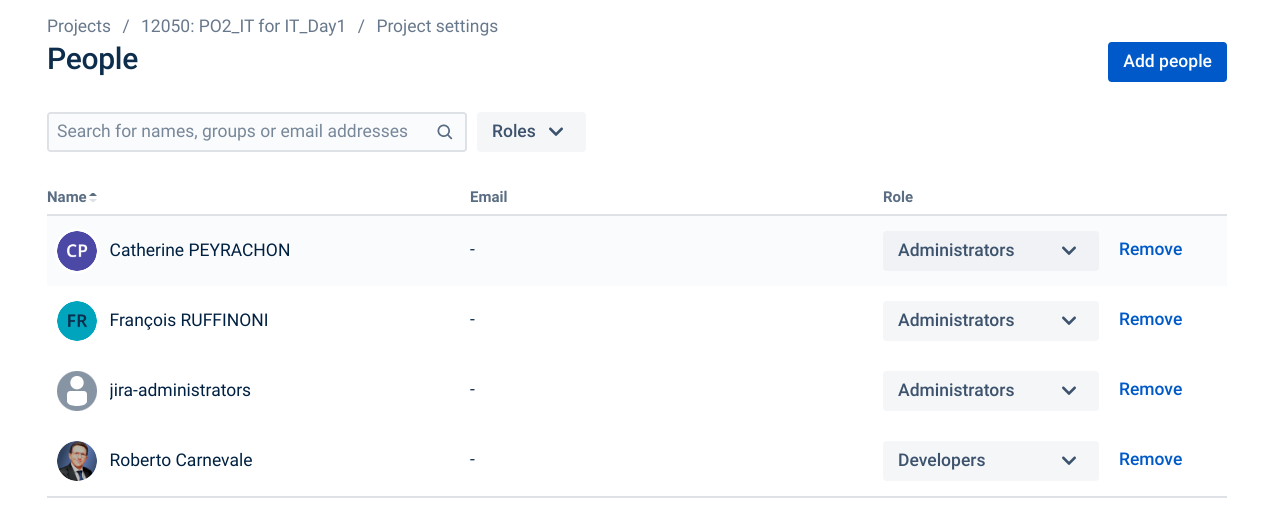Image resolution: width=1274 pixels, height=523 pixels.
Task: Remove jira-administrators group from the project
Action: click(x=1150, y=390)
